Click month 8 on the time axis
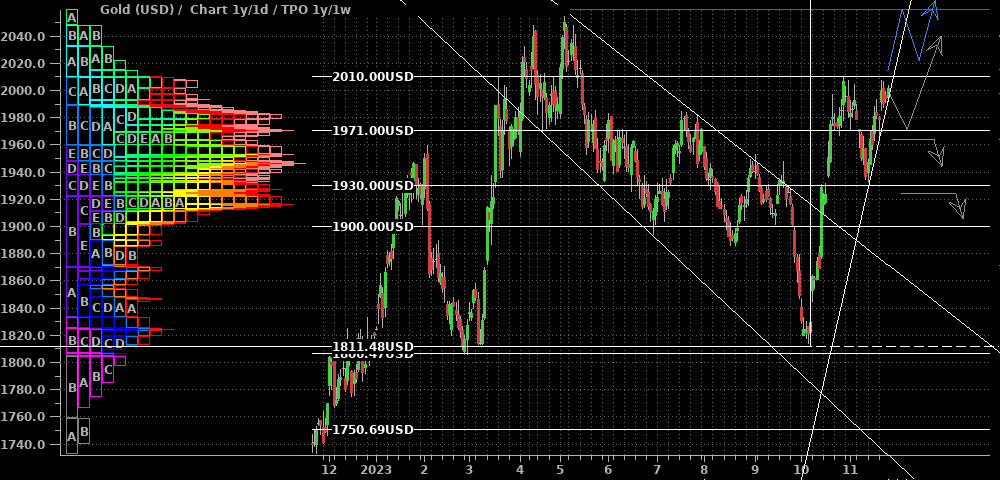 (x=704, y=470)
